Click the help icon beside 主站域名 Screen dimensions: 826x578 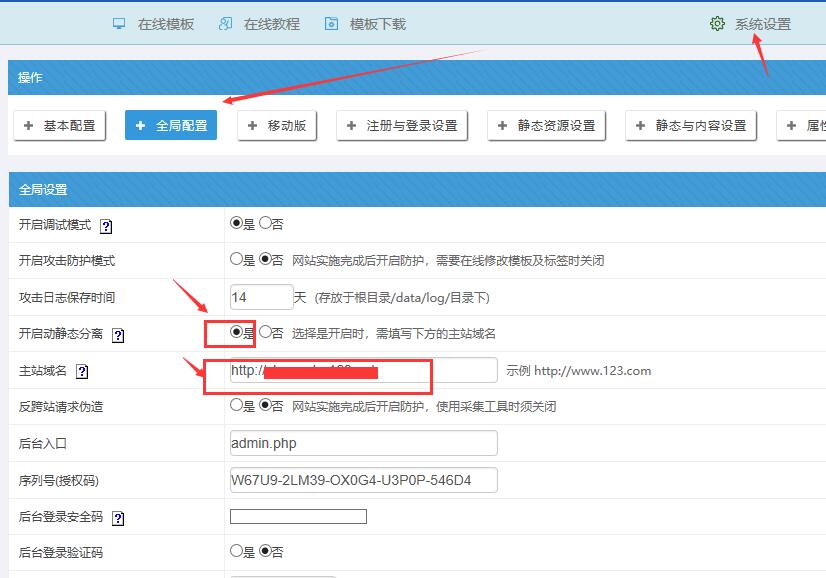(82, 372)
